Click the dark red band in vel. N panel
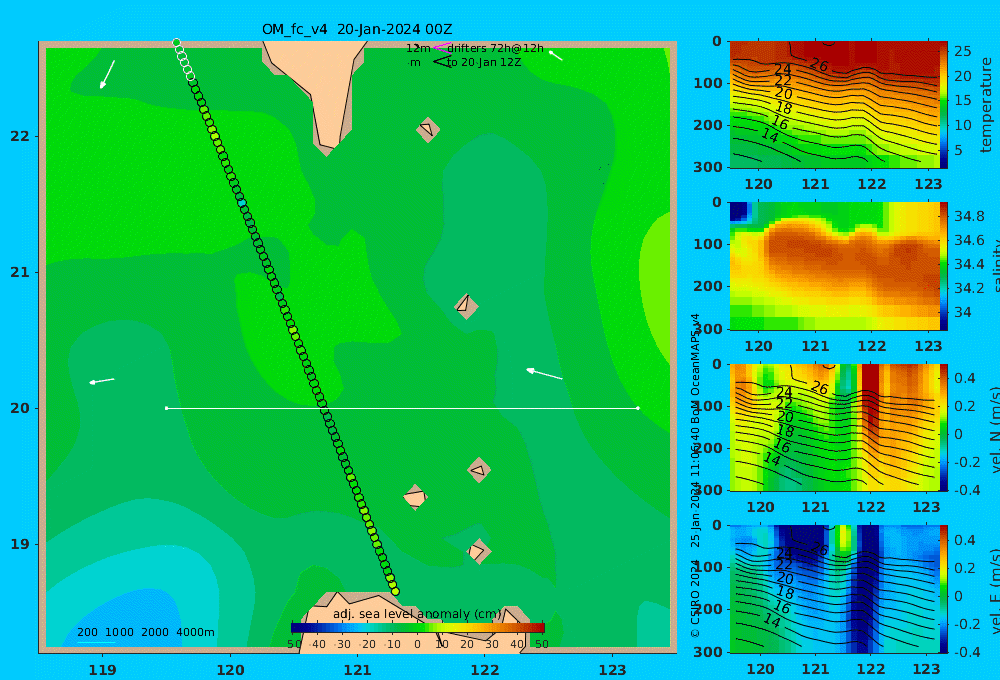Screen dimensions: 1000x680 [871, 399]
